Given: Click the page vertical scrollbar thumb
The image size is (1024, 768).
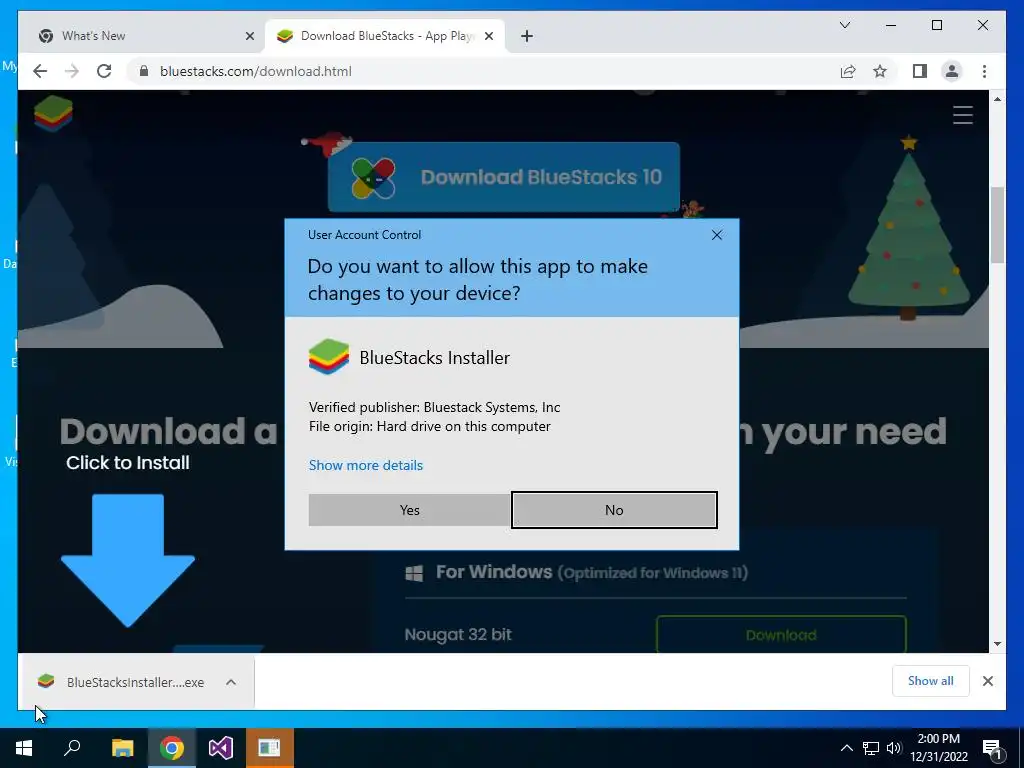Looking at the screenshot, I should (997, 225).
